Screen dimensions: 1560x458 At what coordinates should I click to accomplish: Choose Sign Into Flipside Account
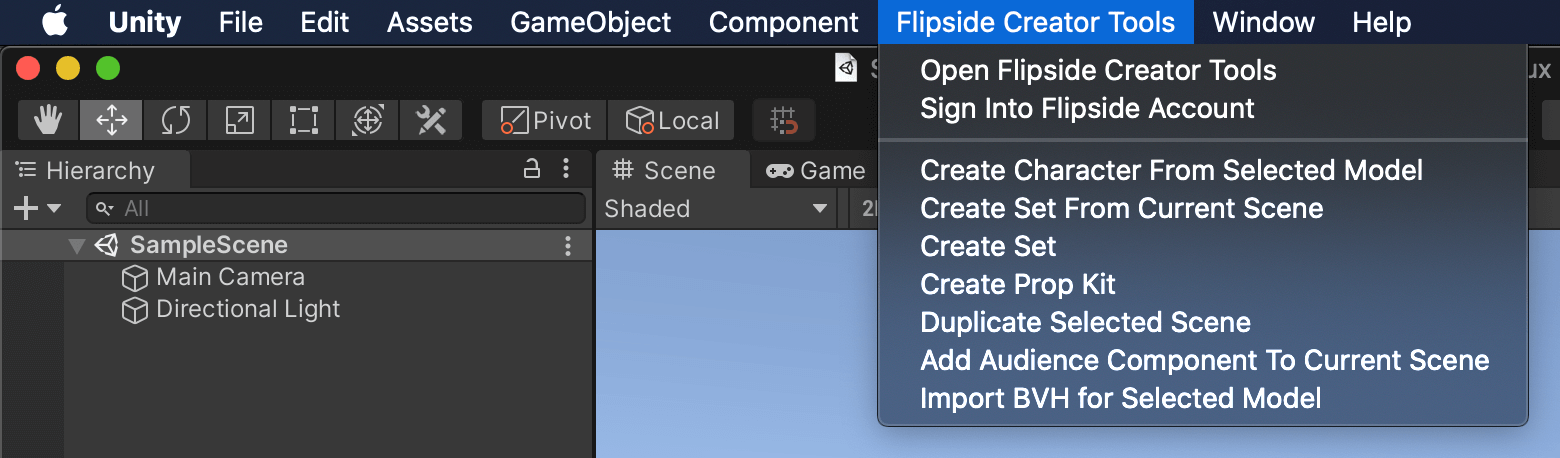click(x=1087, y=108)
